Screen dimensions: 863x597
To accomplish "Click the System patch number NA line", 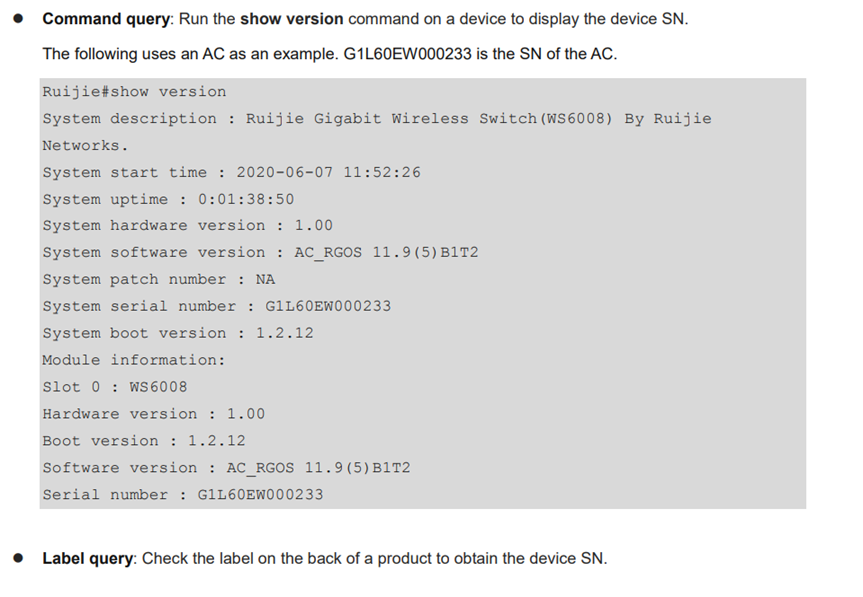I will point(159,280).
